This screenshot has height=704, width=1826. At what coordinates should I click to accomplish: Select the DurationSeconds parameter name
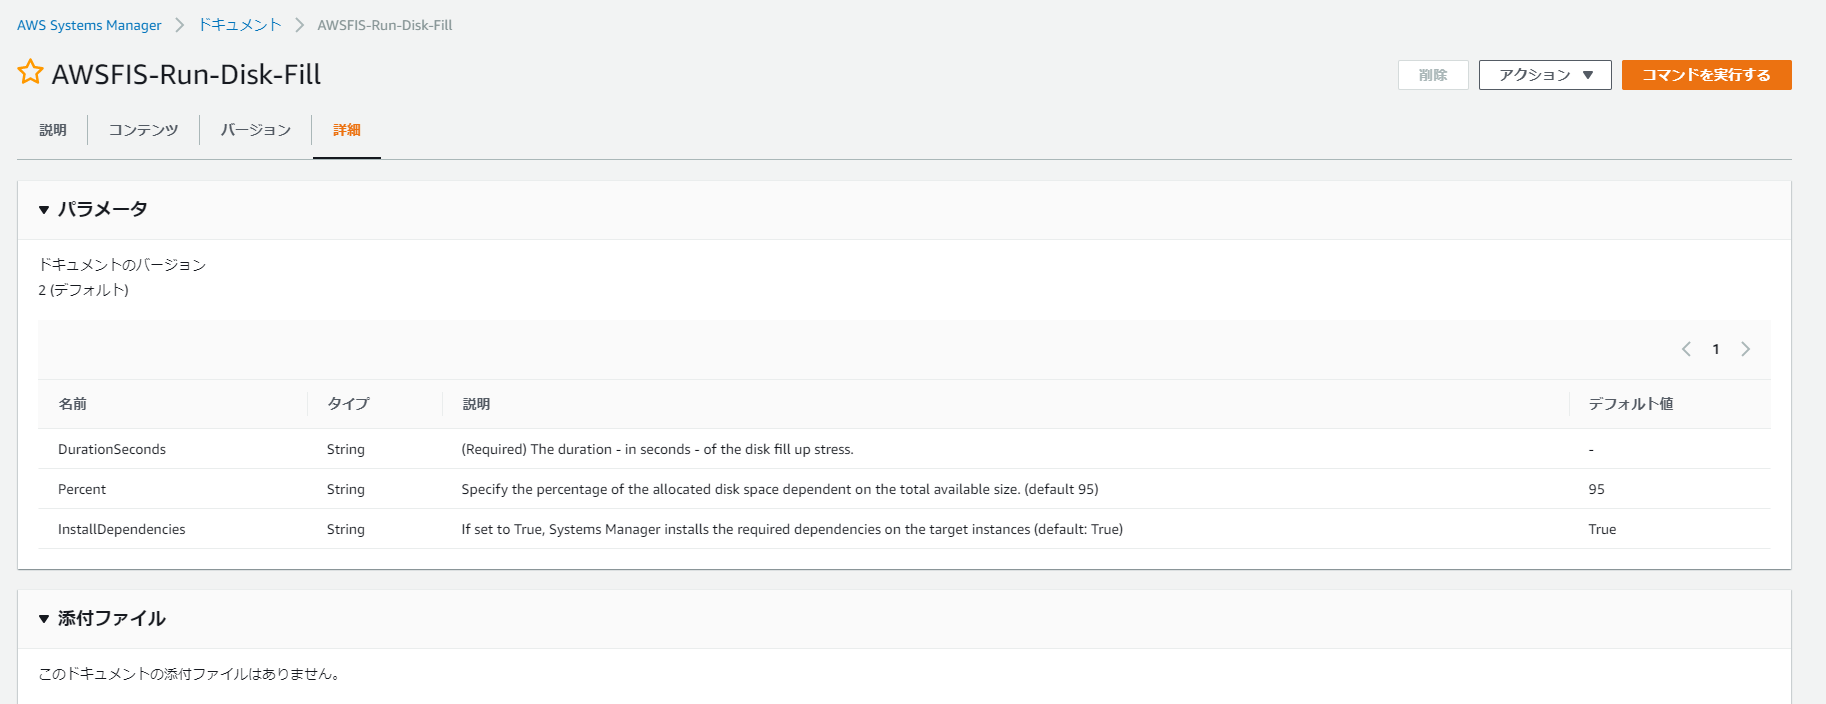click(112, 449)
